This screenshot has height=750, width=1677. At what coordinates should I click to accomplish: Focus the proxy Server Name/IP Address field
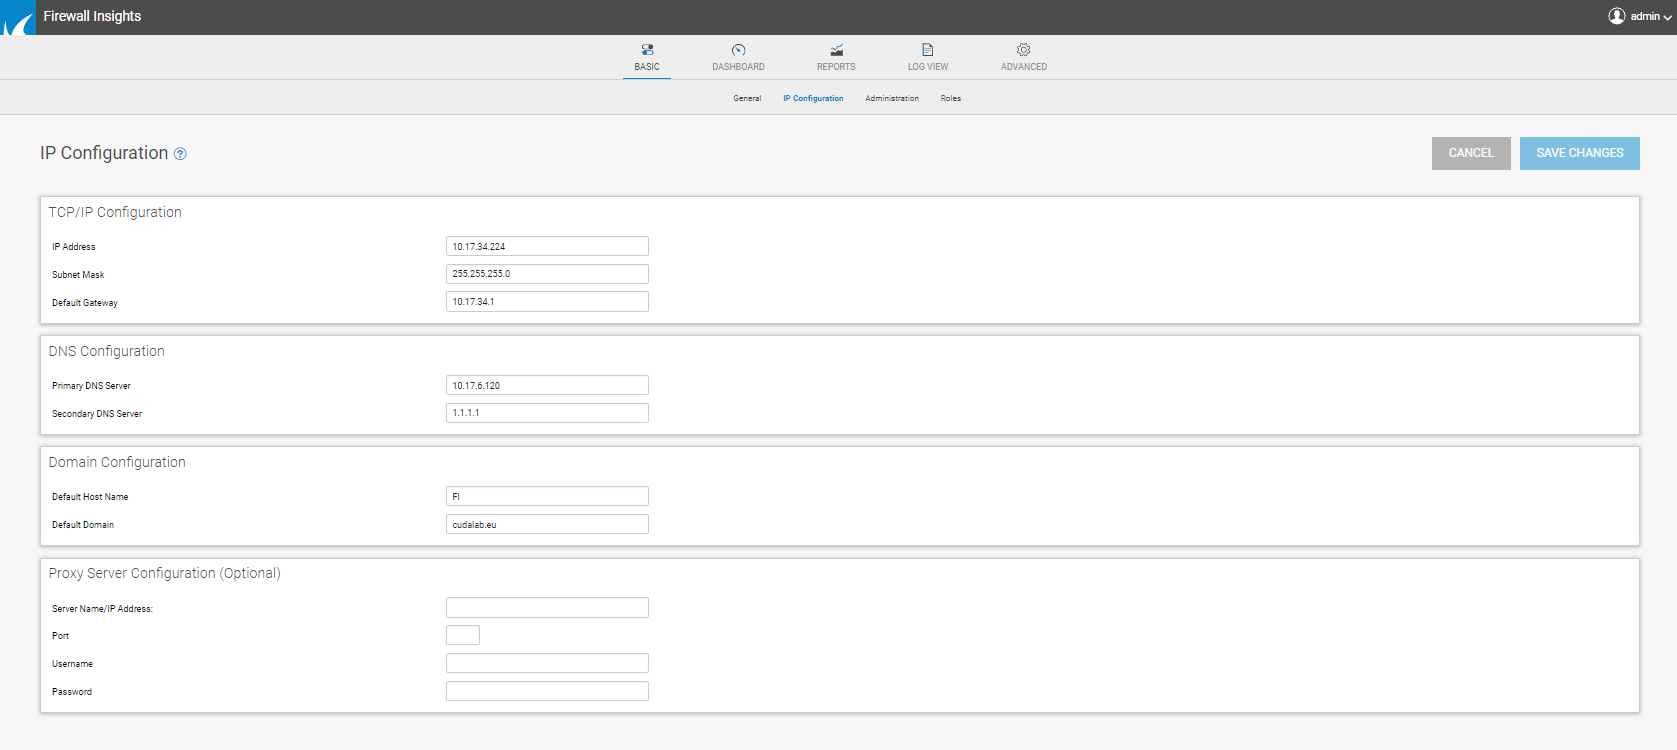pos(547,608)
